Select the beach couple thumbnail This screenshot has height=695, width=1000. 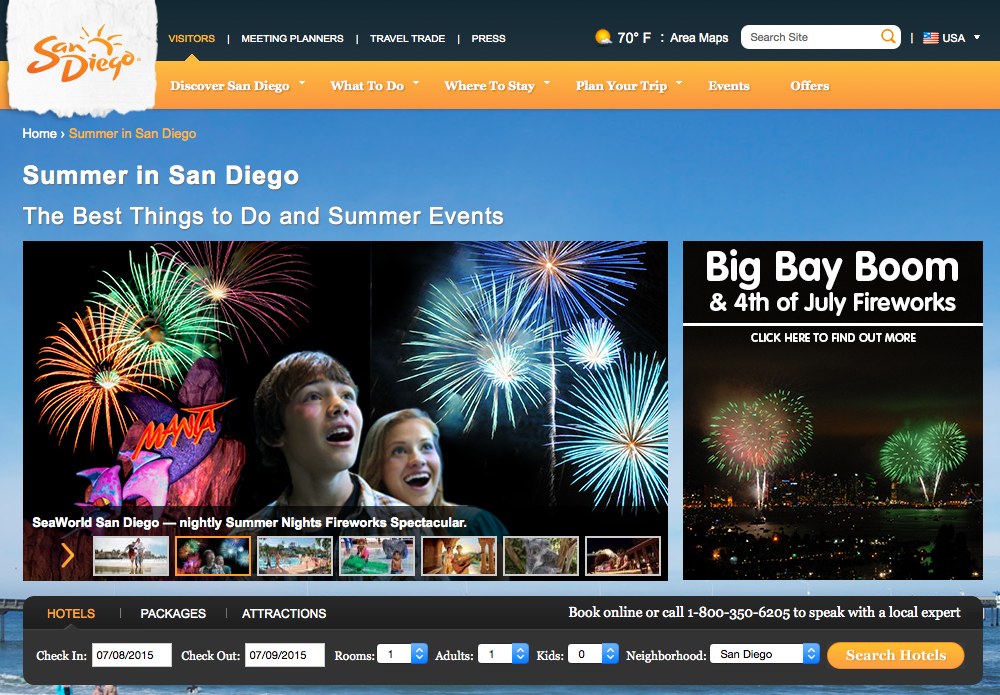pos(131,555)
